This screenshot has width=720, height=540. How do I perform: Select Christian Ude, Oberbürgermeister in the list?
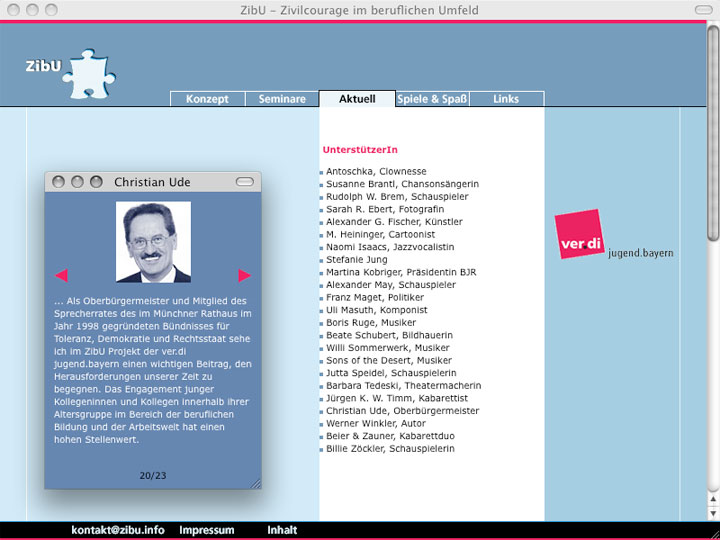402,411
